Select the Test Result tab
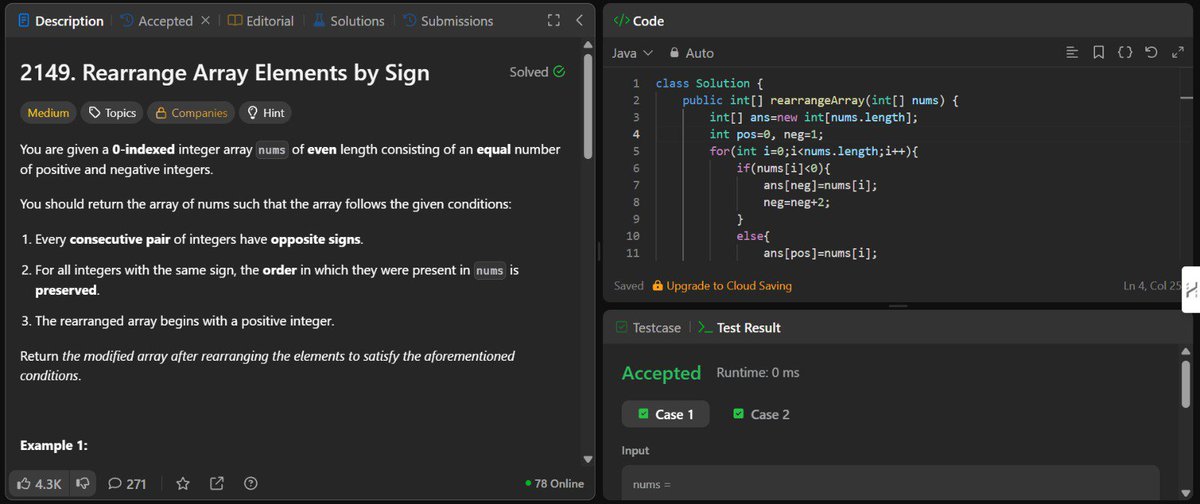1200x504 pixels. [739, 327]
